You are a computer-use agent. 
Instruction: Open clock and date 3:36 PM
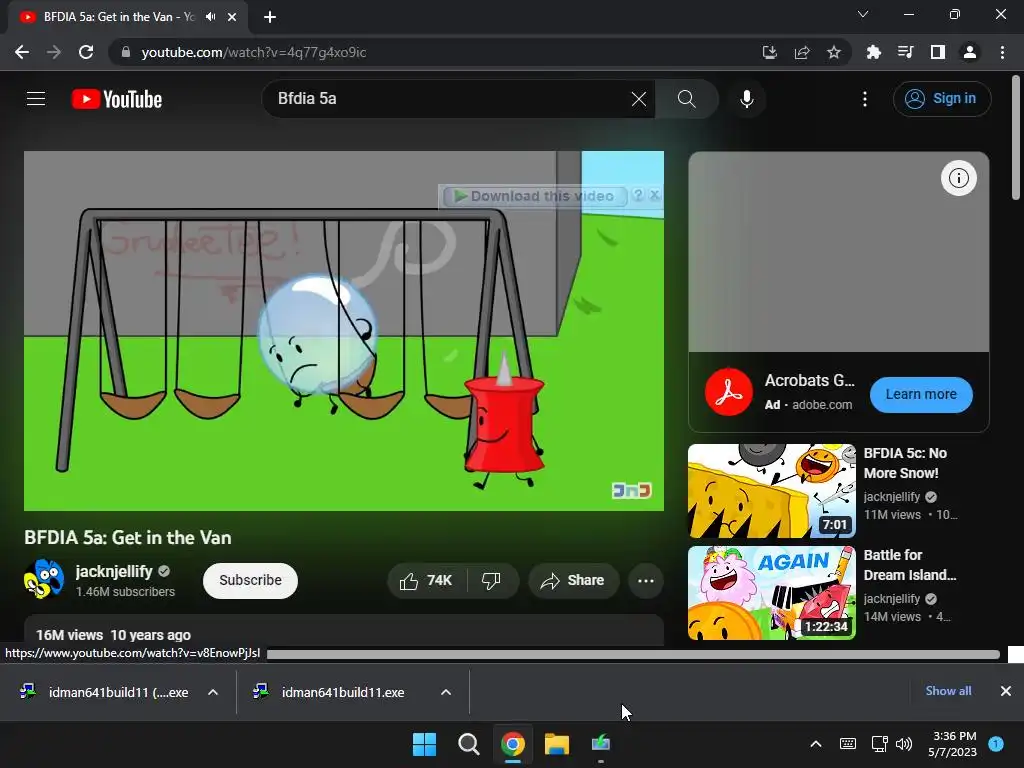[953, 744]
